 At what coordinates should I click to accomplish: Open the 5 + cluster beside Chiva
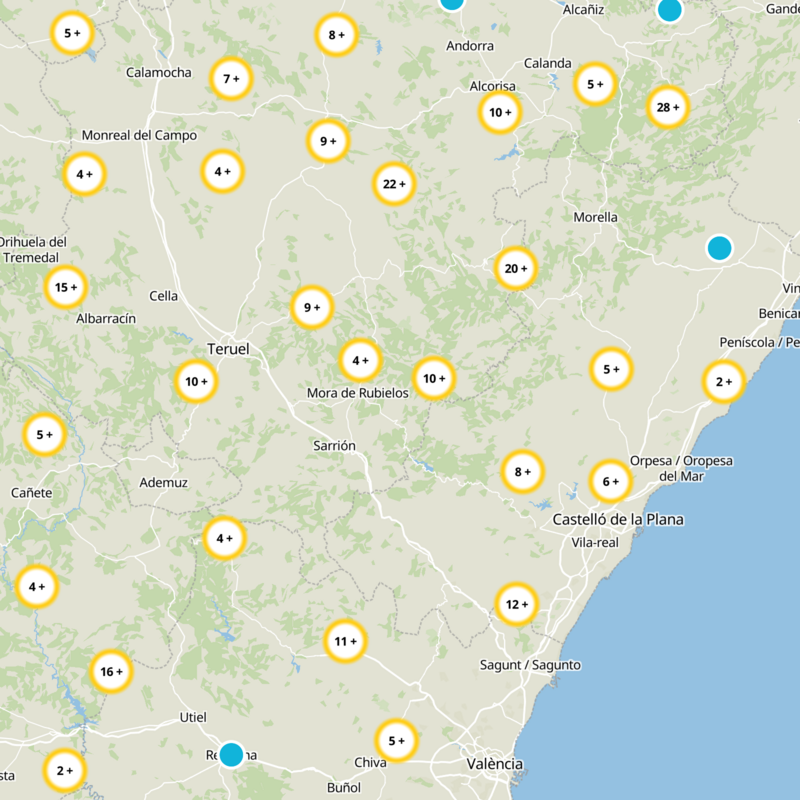(396, 740)
